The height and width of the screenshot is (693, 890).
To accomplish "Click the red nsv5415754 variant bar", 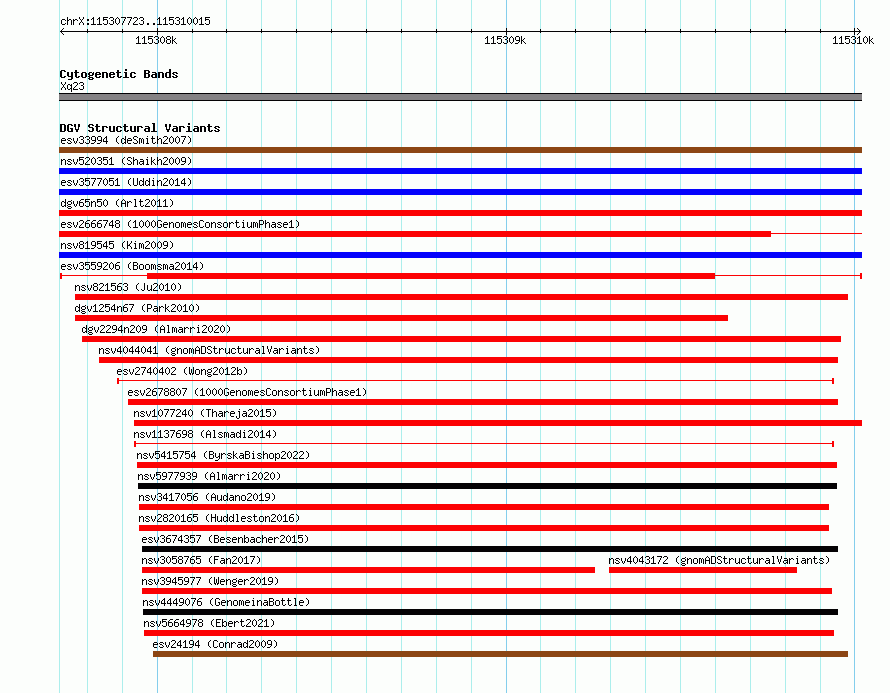I will [487, 465].
